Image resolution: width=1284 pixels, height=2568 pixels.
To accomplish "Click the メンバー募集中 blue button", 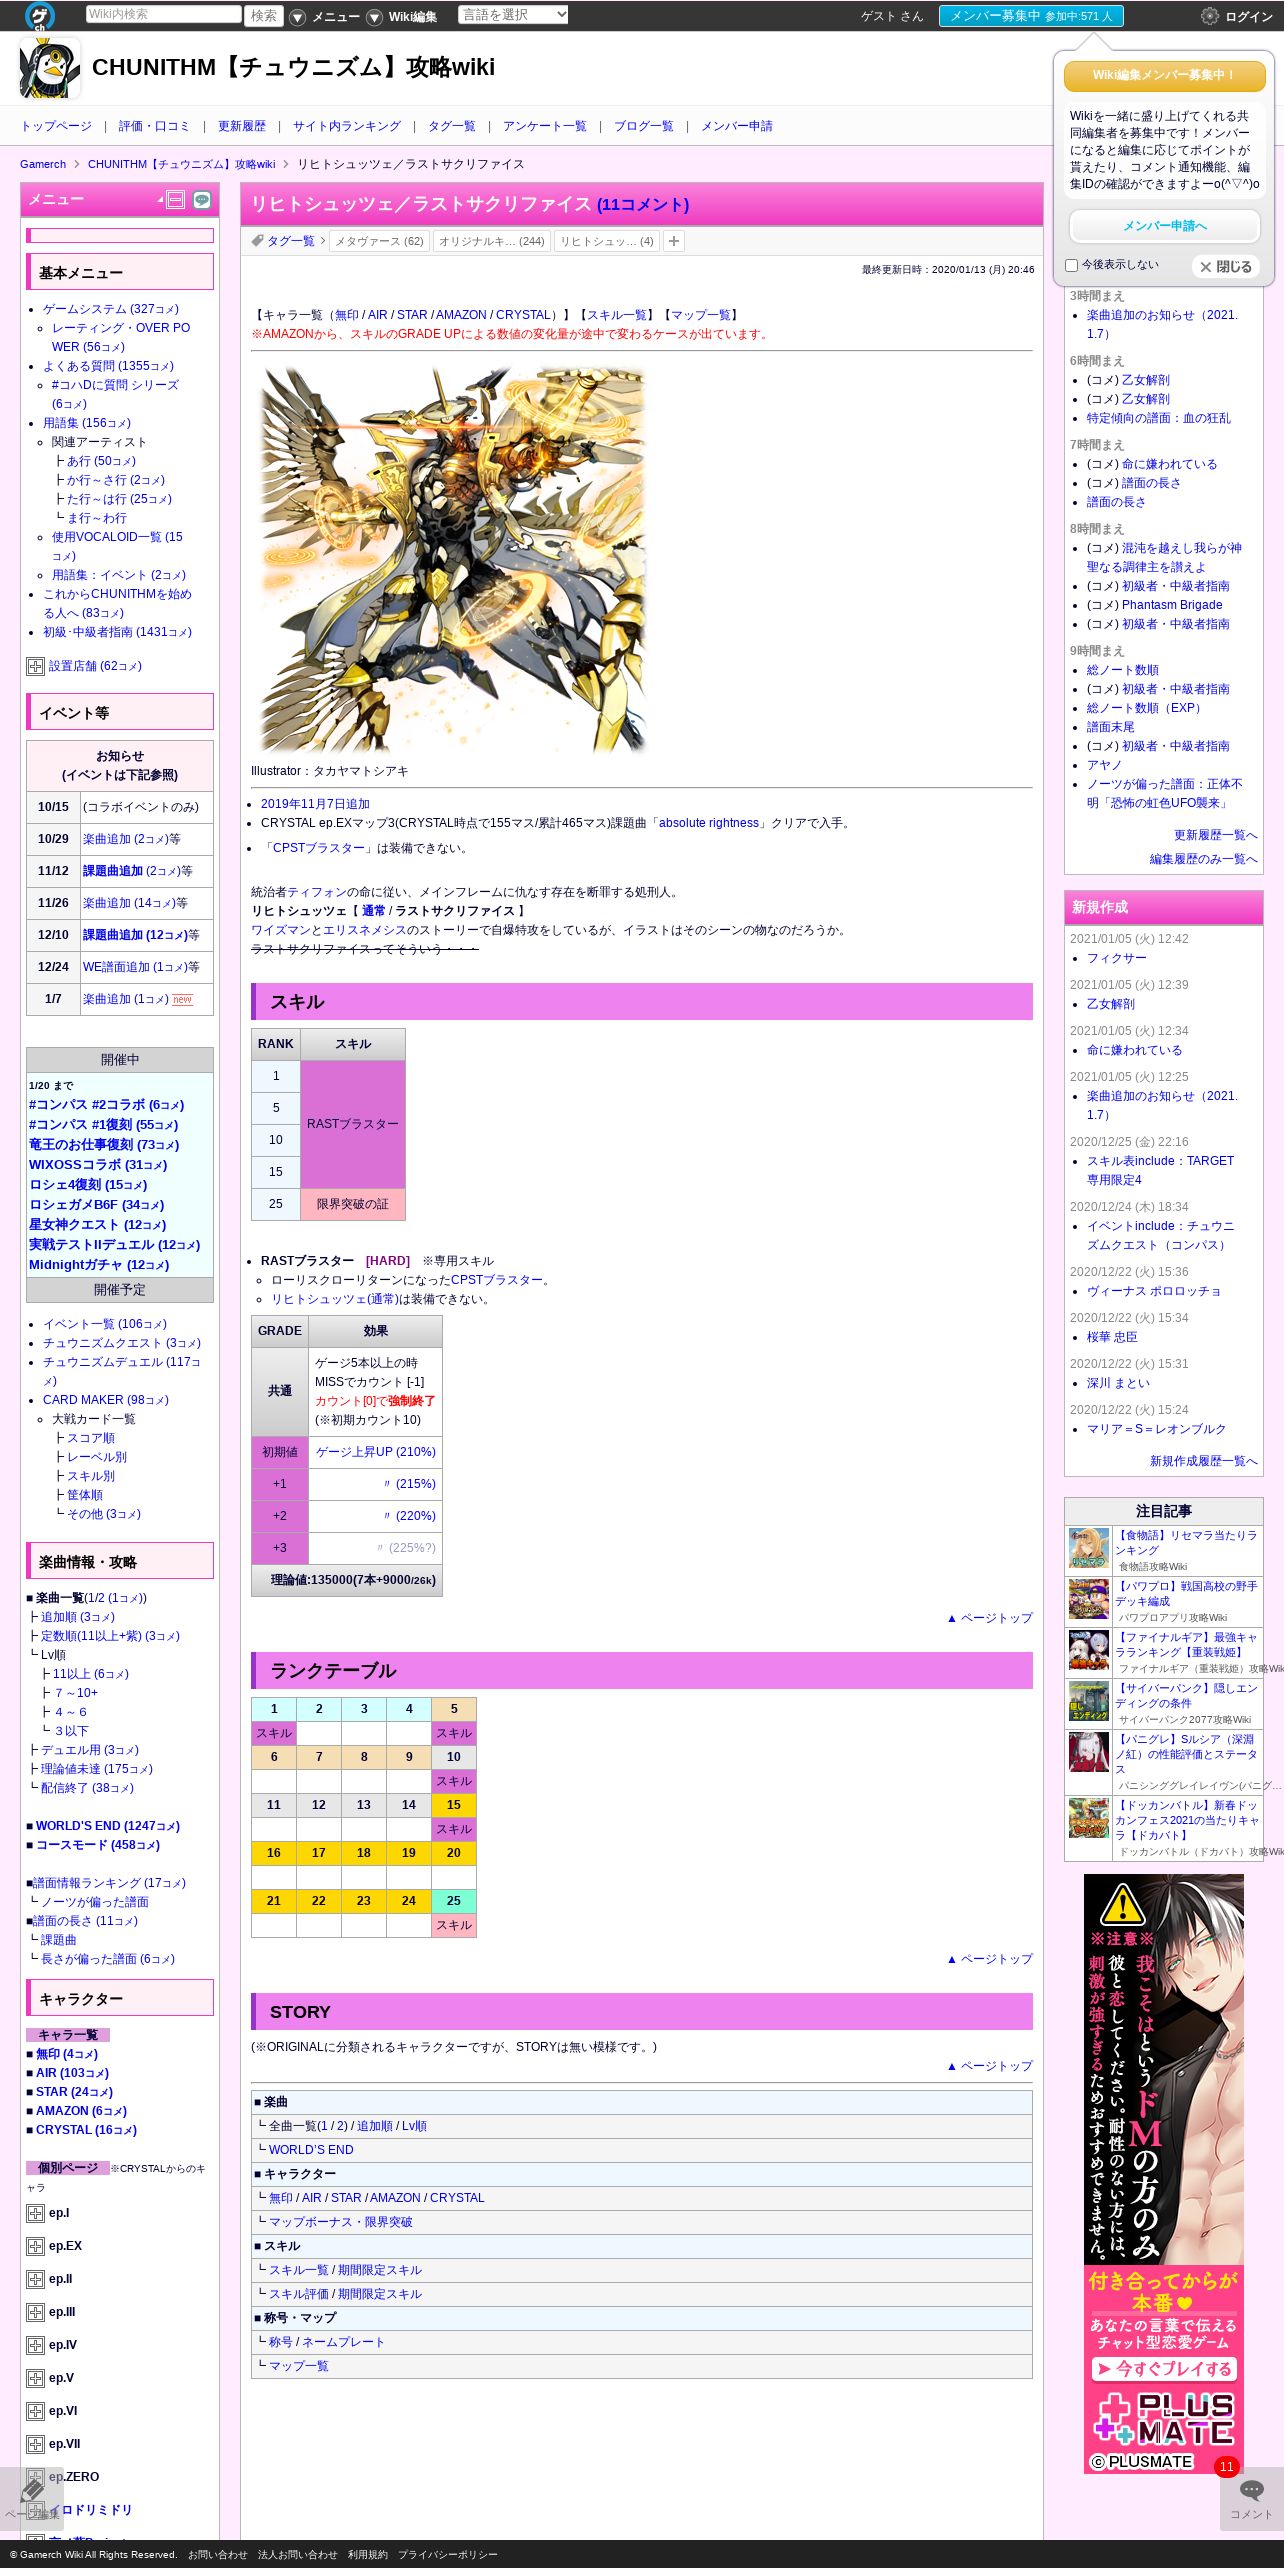I will (1031, 16).
